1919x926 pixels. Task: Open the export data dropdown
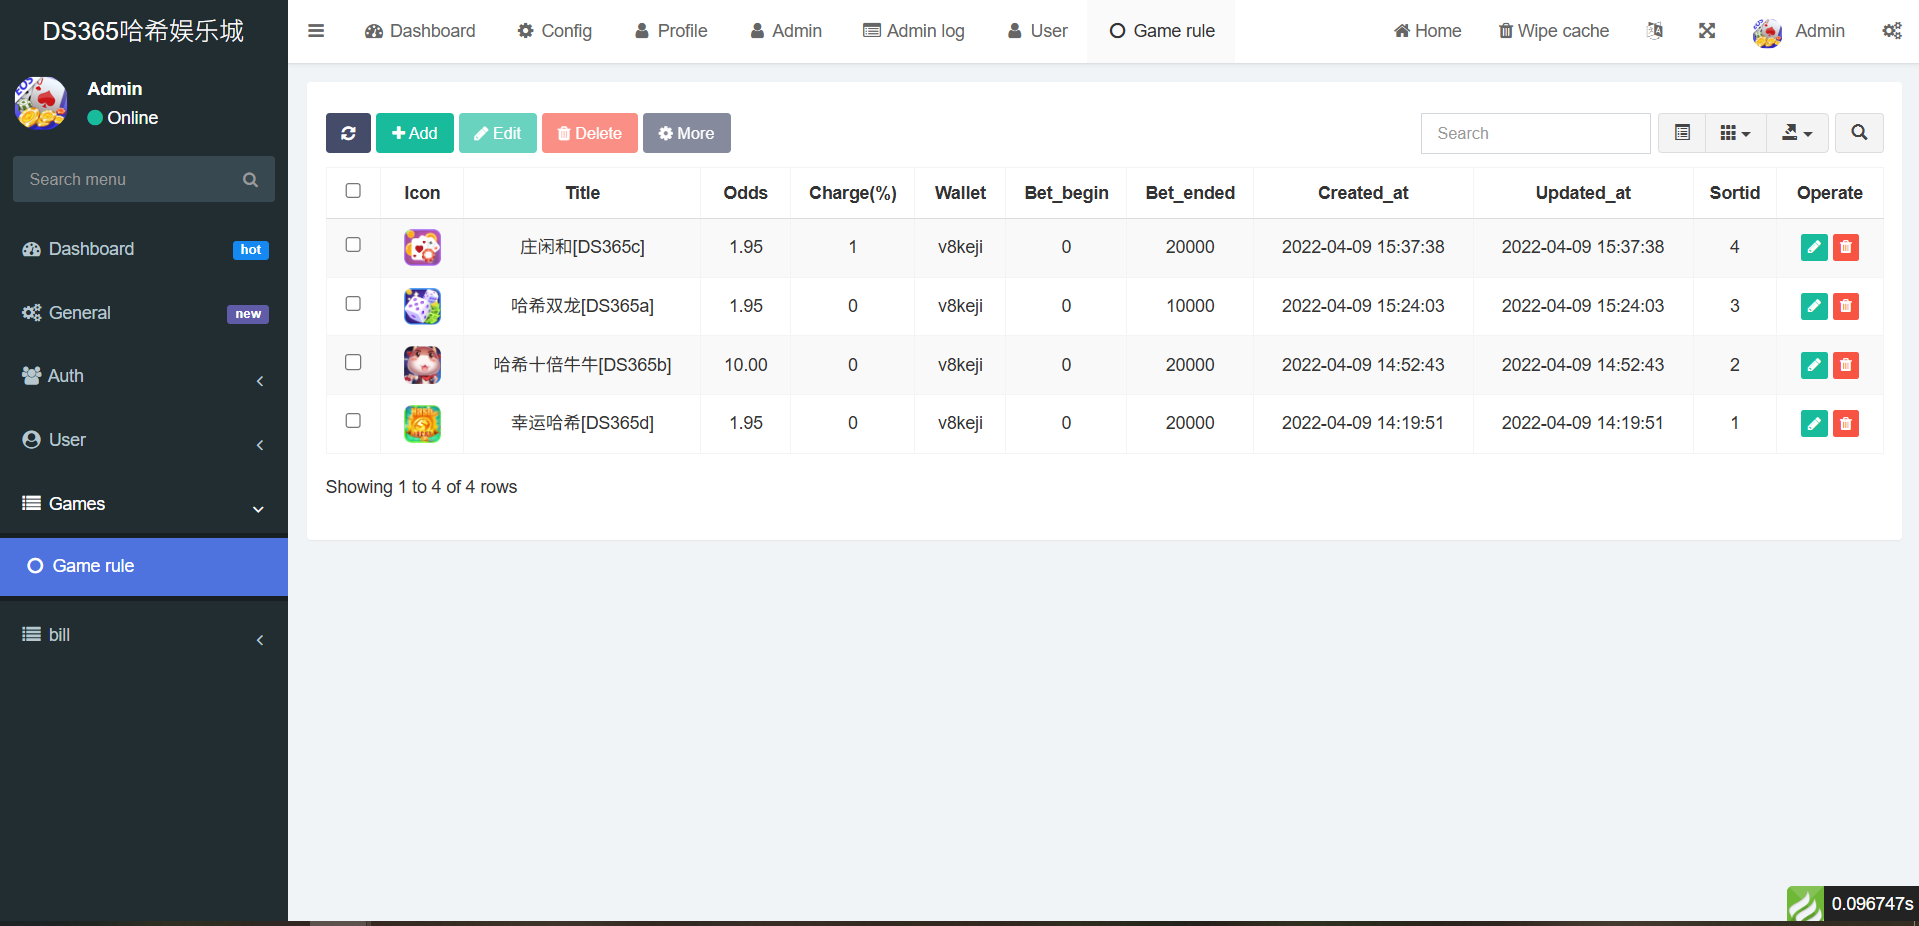pos(1797,133)
